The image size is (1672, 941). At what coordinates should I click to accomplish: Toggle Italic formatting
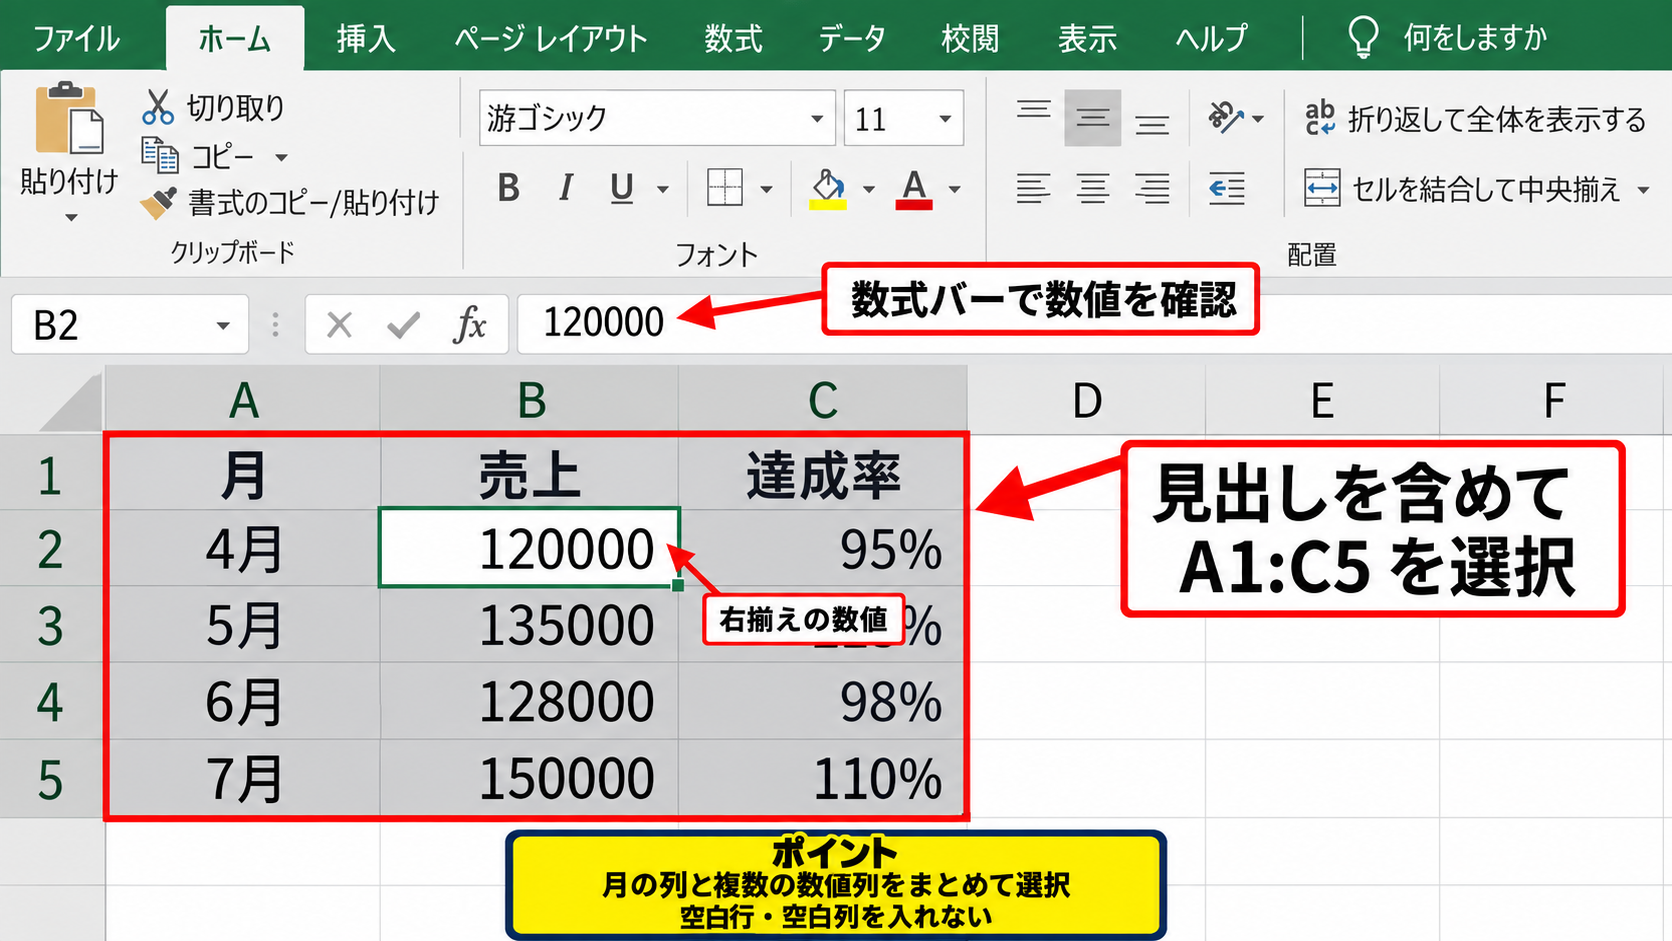click(x=566, y=188)
